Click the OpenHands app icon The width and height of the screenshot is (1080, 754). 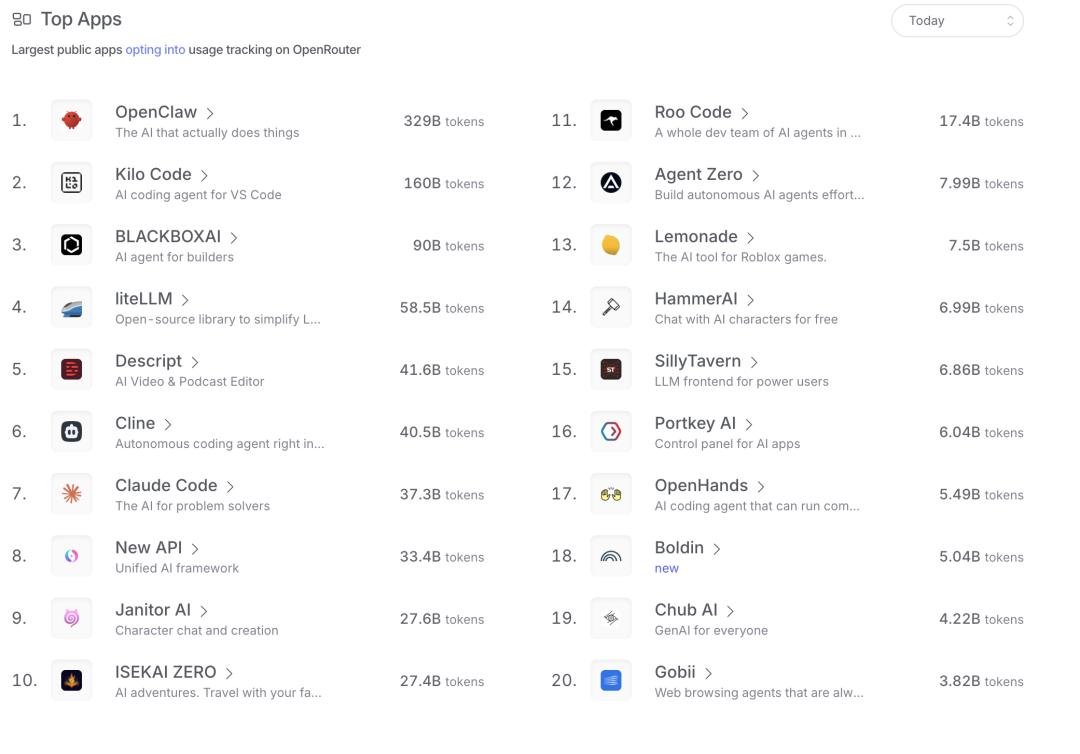[611, 494]
